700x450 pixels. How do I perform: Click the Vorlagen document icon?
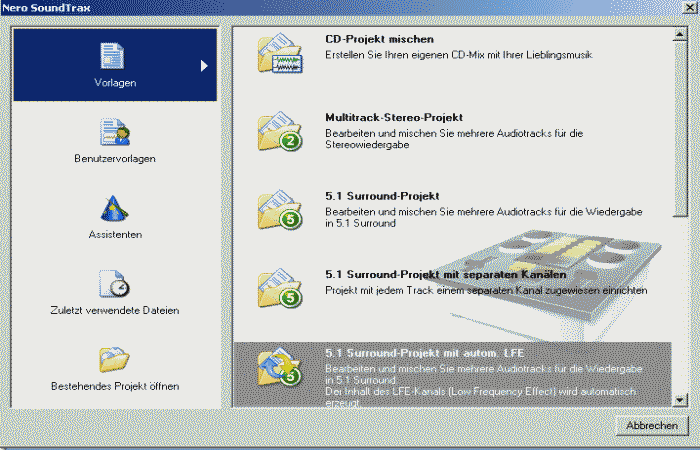[114, 55]
